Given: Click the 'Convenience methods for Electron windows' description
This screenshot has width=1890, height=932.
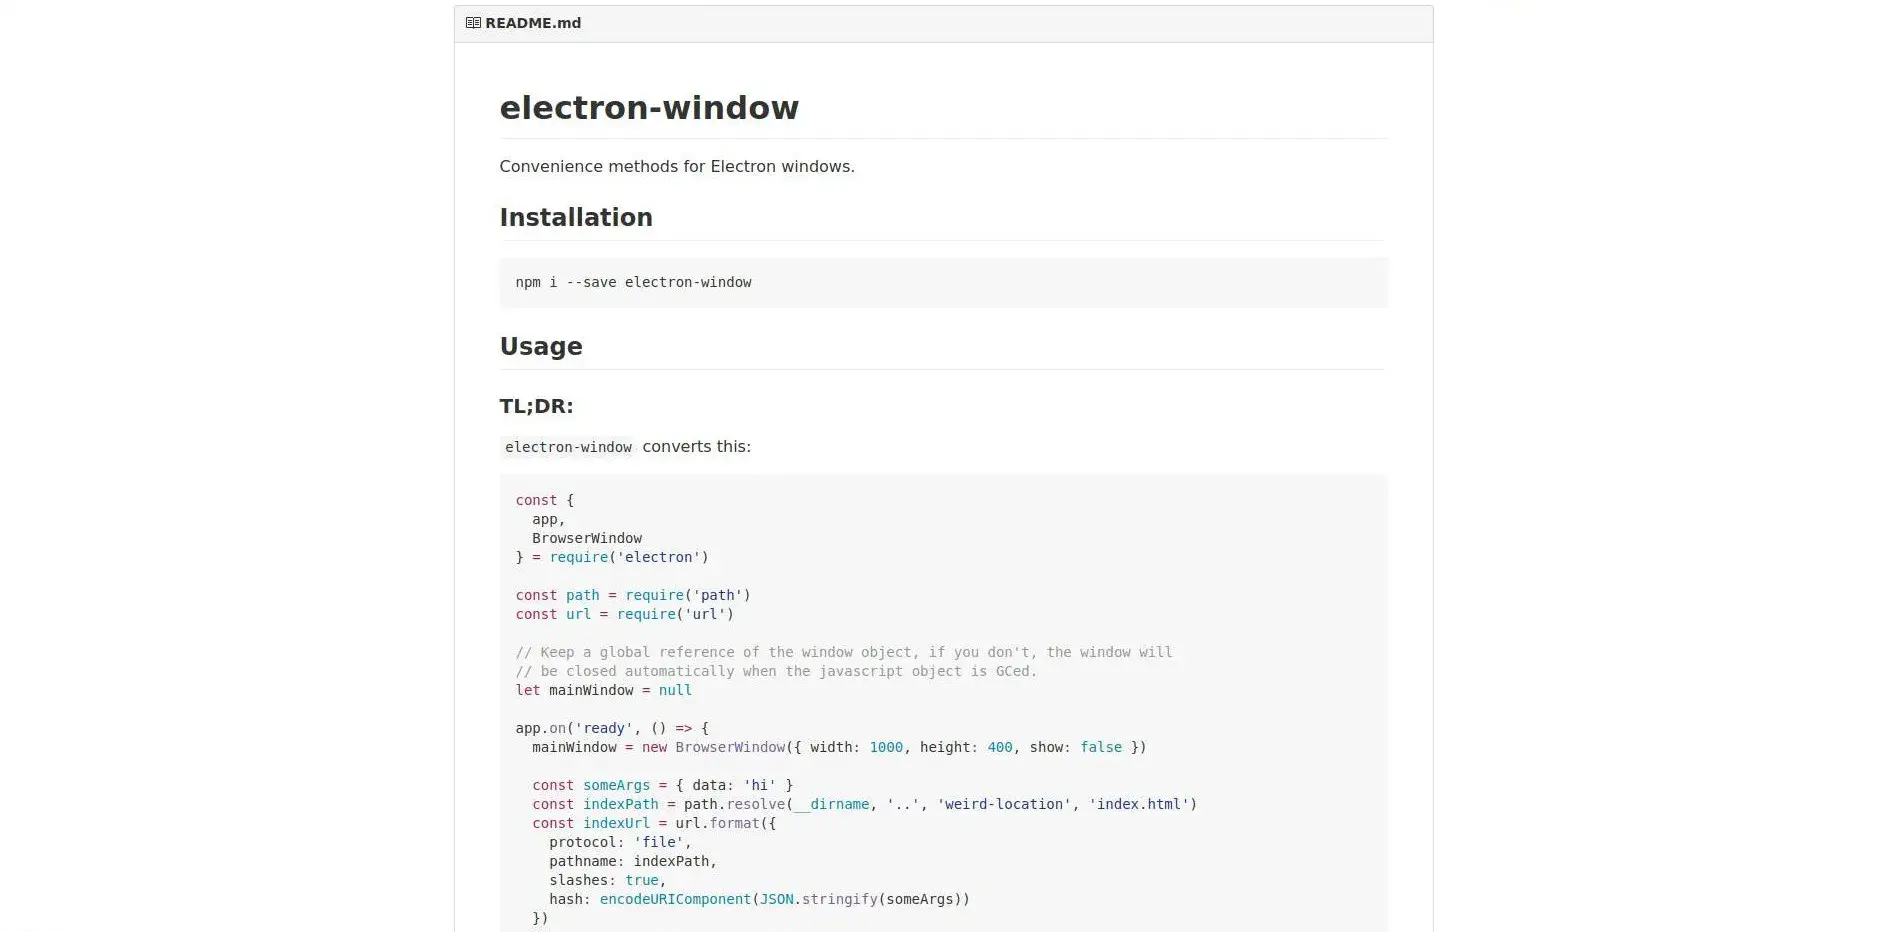Looking at the screenshot, I should click(677, 167).
